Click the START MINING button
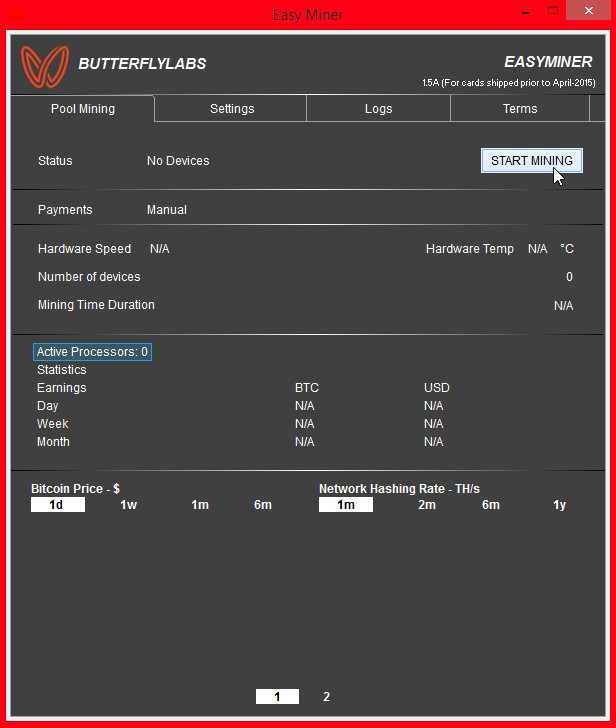This screenshot has height=728, width=616. tap(532, 161)
